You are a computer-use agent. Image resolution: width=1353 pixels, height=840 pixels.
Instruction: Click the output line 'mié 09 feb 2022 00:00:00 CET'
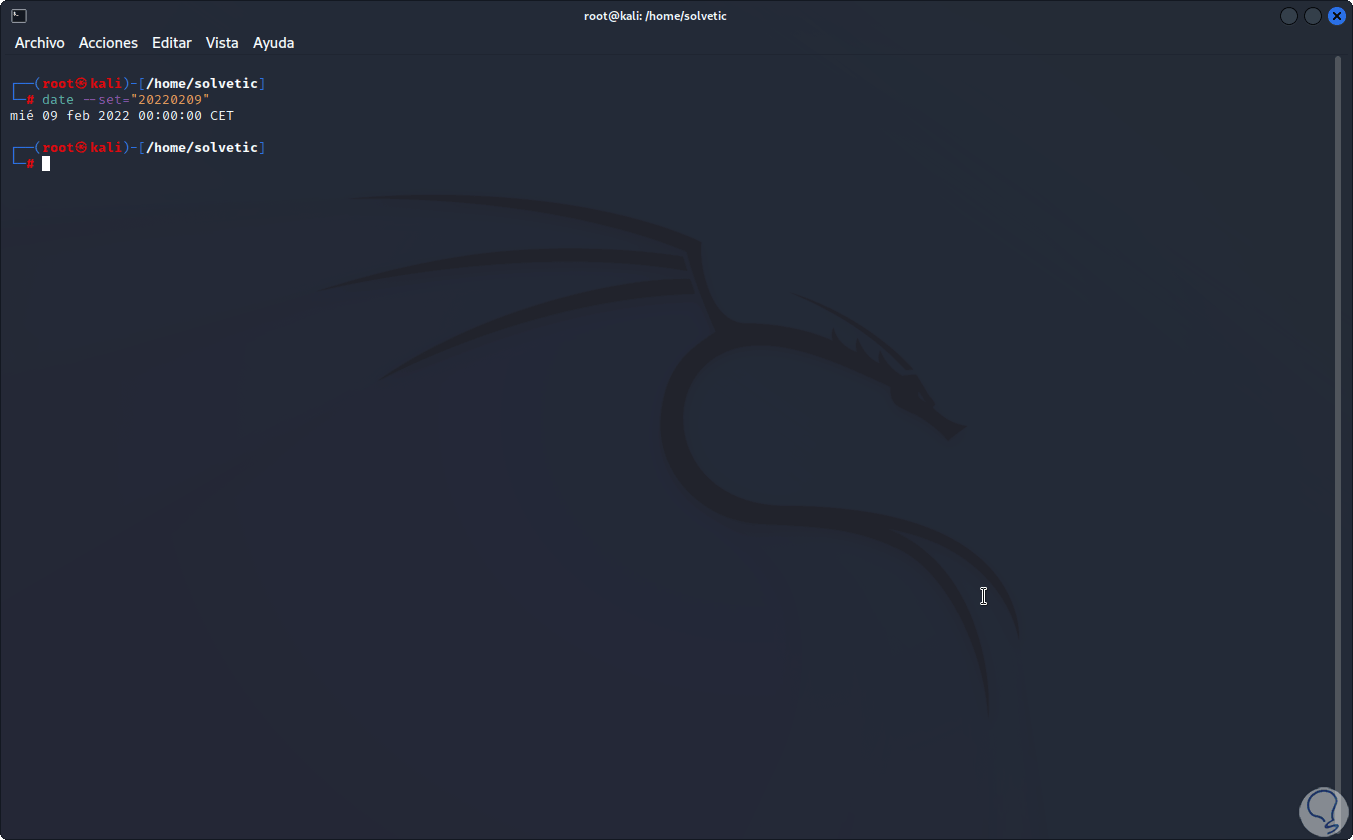[x=122, y=116]
